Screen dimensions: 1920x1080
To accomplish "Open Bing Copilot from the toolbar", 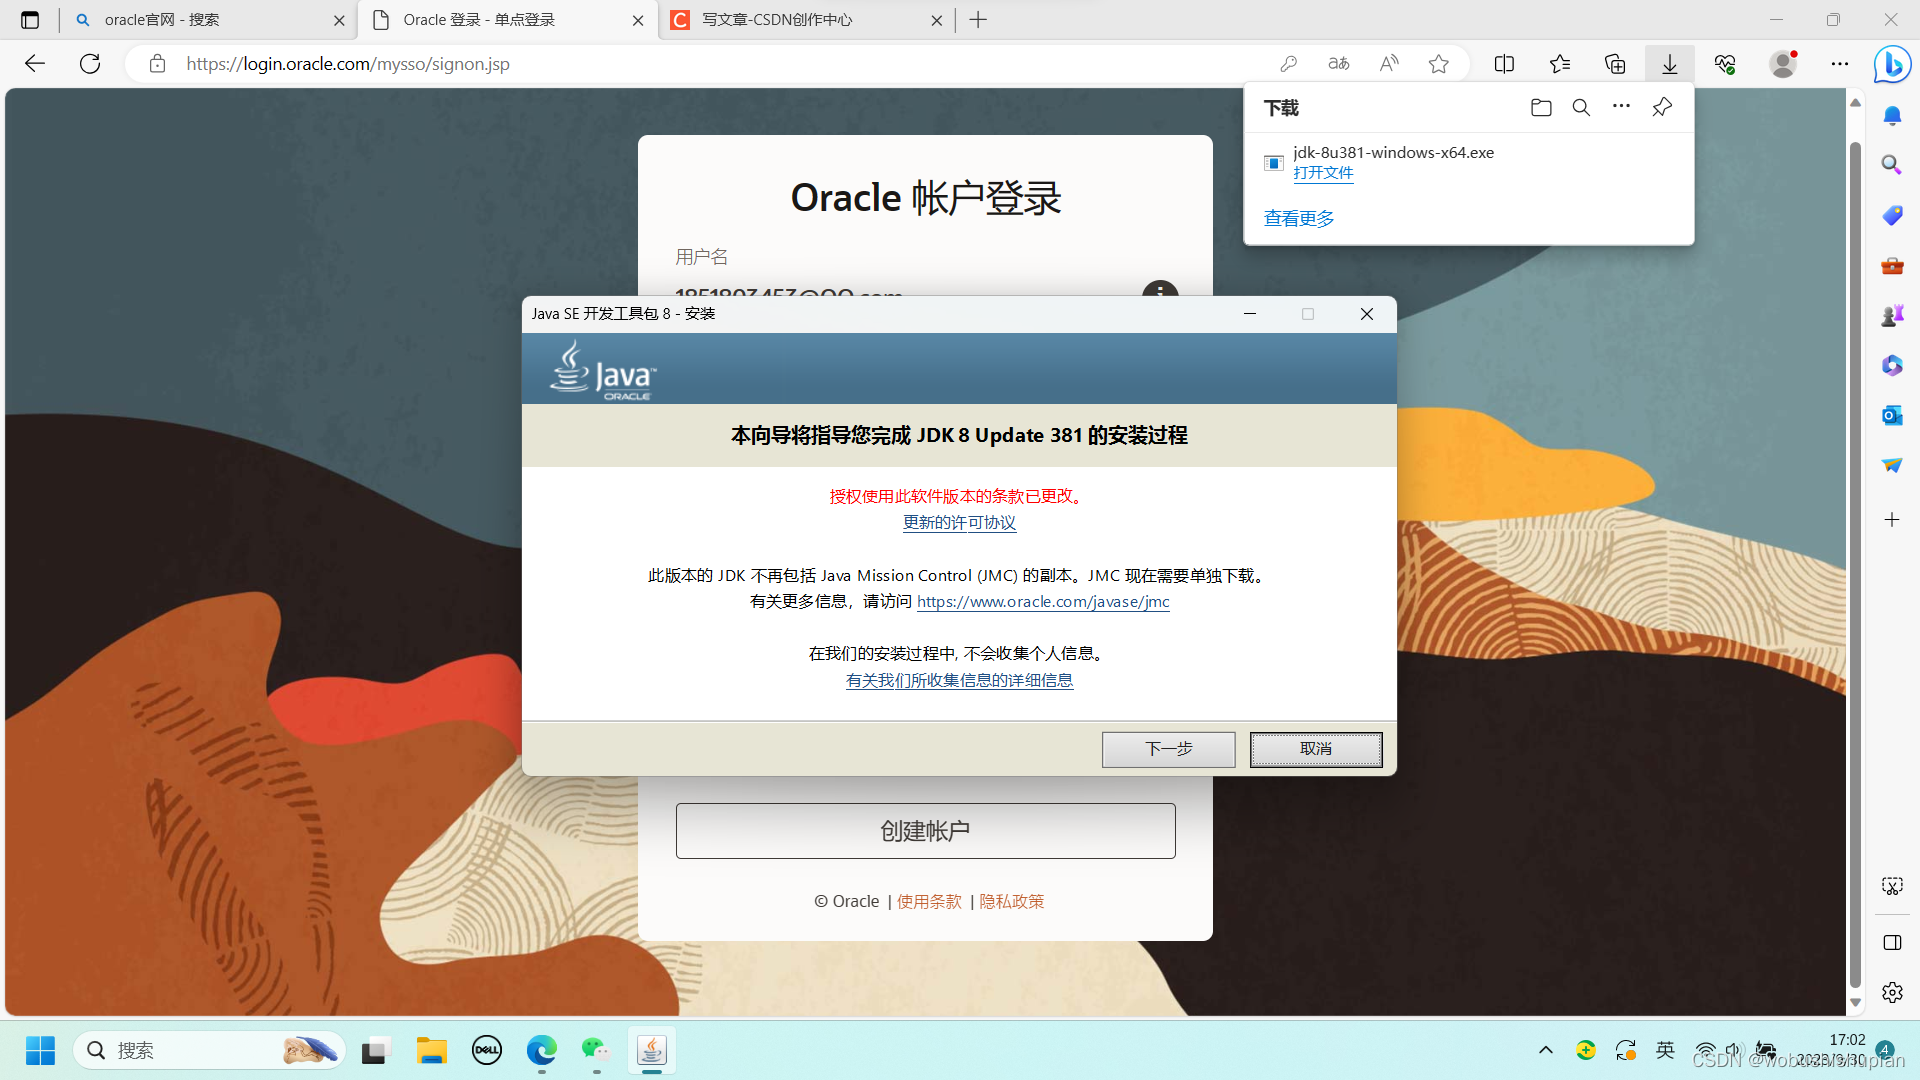I will coord(1892,64).
